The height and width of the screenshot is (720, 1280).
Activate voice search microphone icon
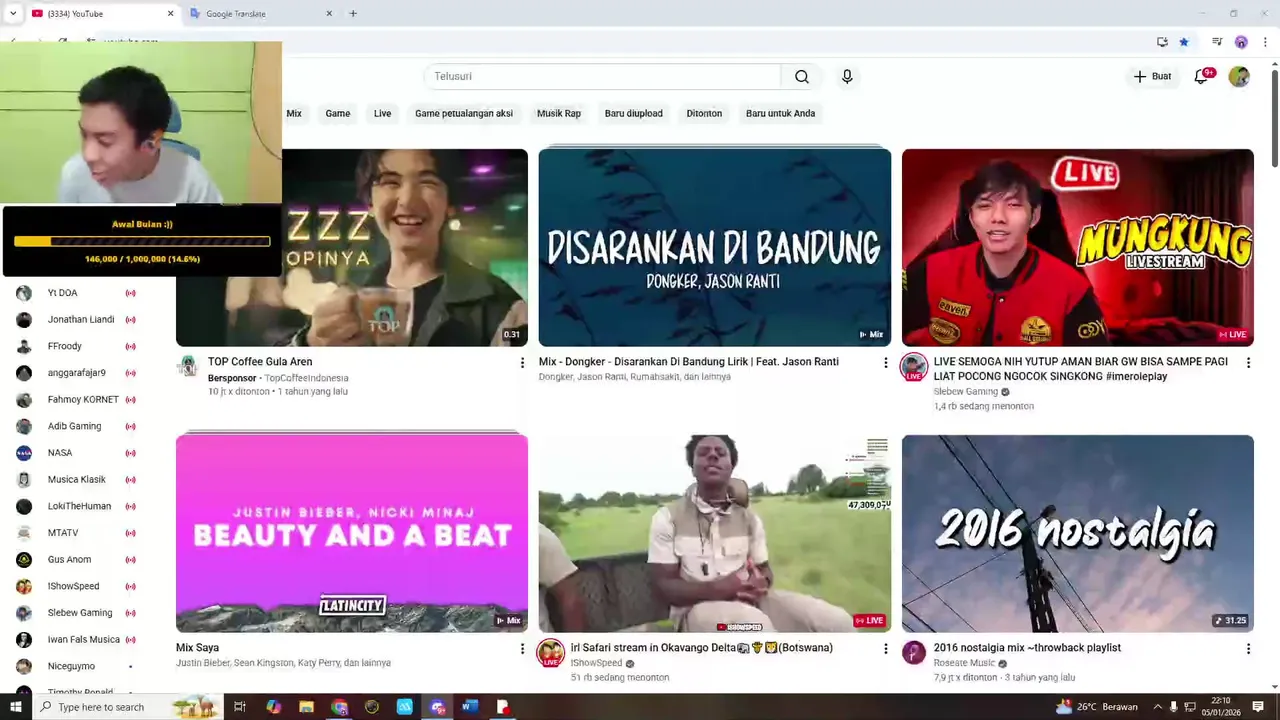pyautogui.click(x=847, y=77)
